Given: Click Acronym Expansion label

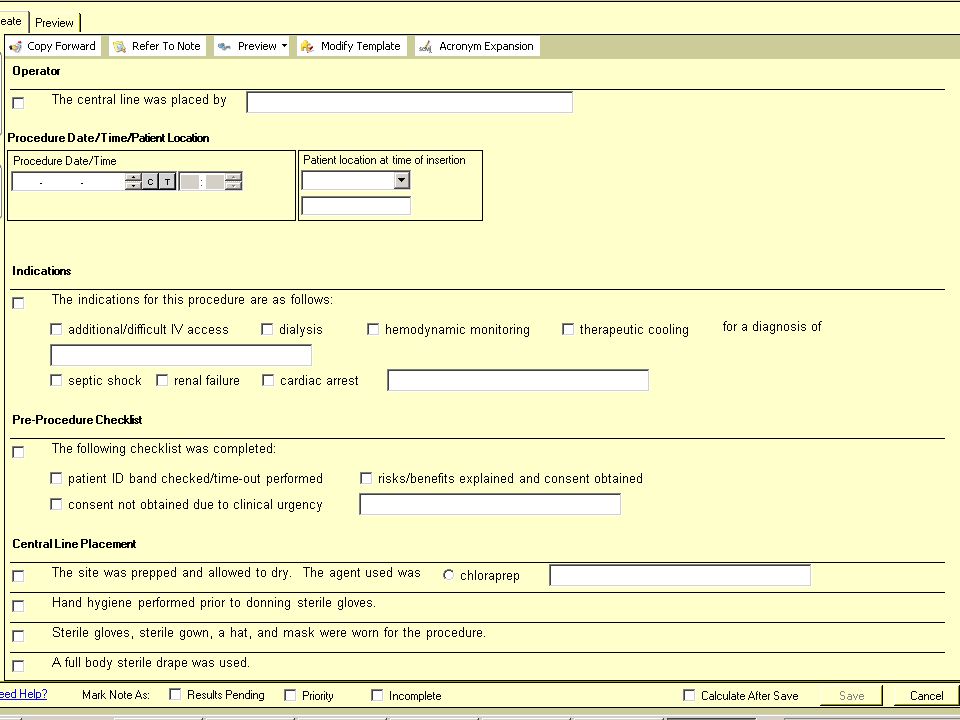Looking at the screenshot, I should coord(486,46).
